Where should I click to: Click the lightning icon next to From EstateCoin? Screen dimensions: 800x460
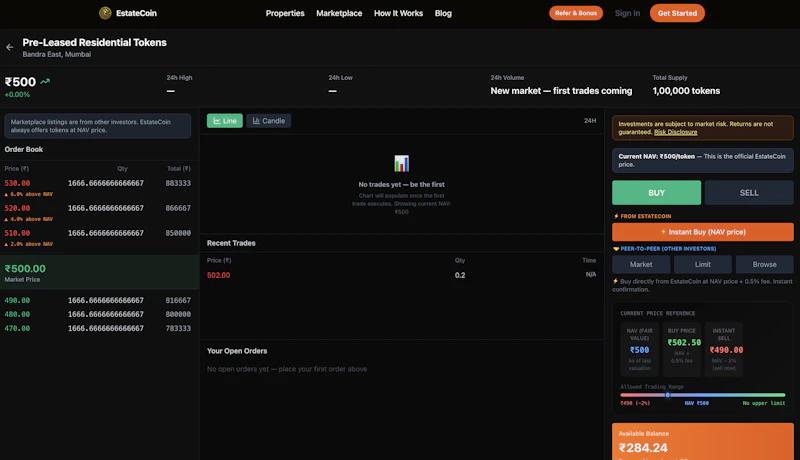click(616, 216)
